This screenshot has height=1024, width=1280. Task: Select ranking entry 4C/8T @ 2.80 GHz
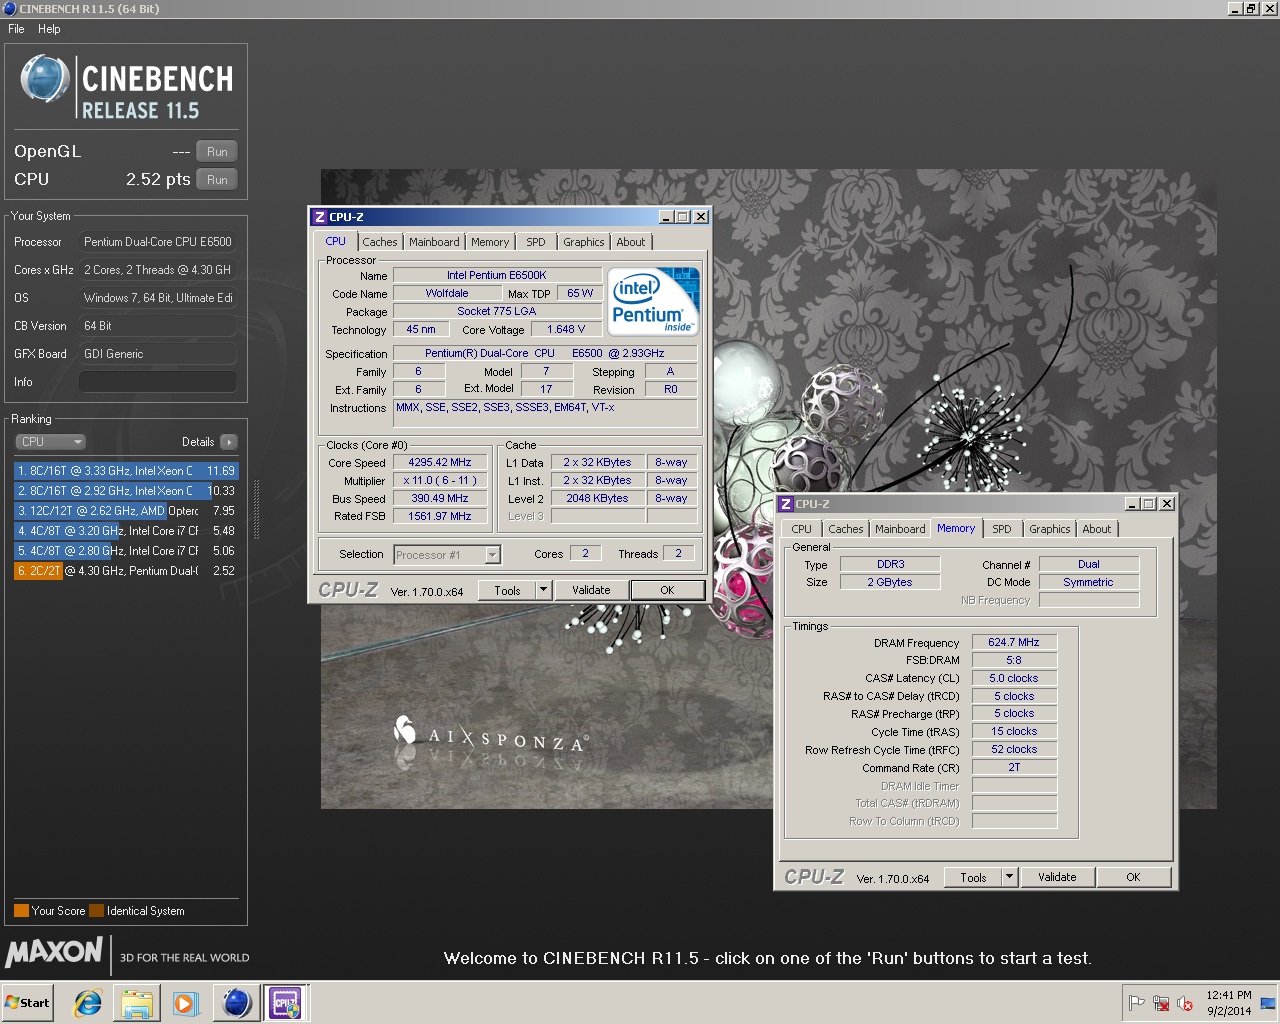pos(126,551)
